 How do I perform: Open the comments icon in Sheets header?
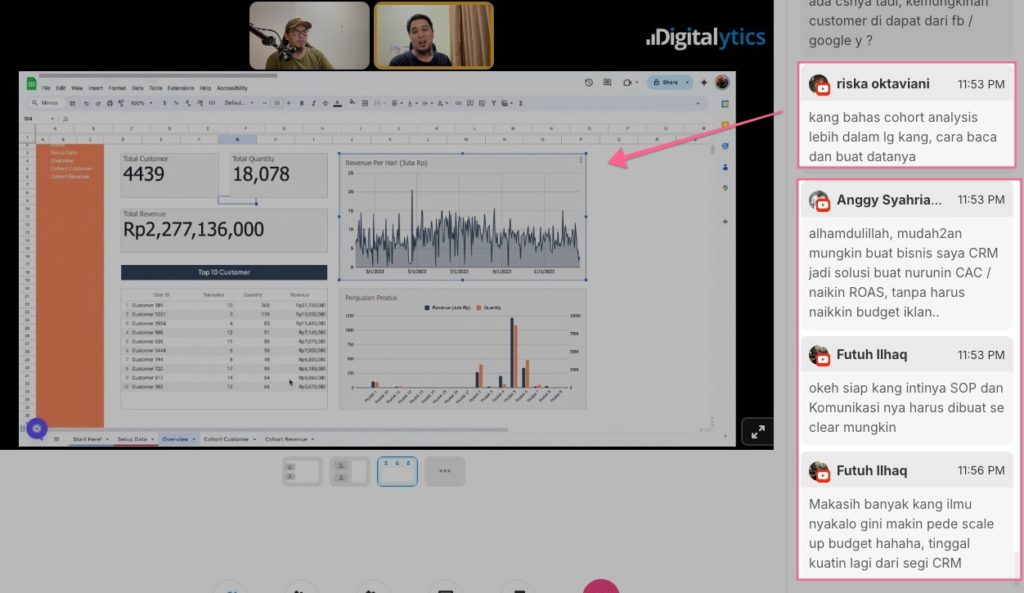(x=609, y=82)
